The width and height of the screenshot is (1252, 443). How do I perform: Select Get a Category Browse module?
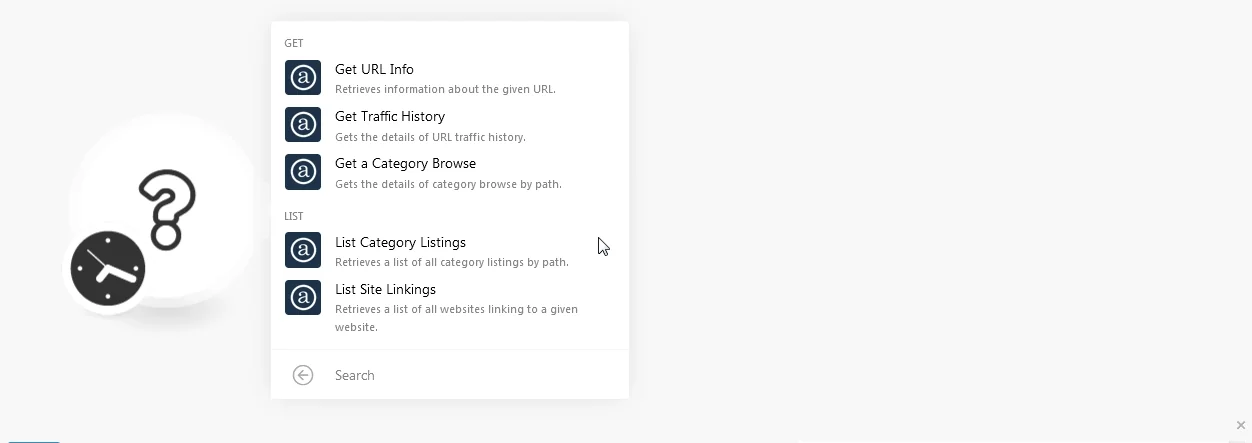point(450,172)
